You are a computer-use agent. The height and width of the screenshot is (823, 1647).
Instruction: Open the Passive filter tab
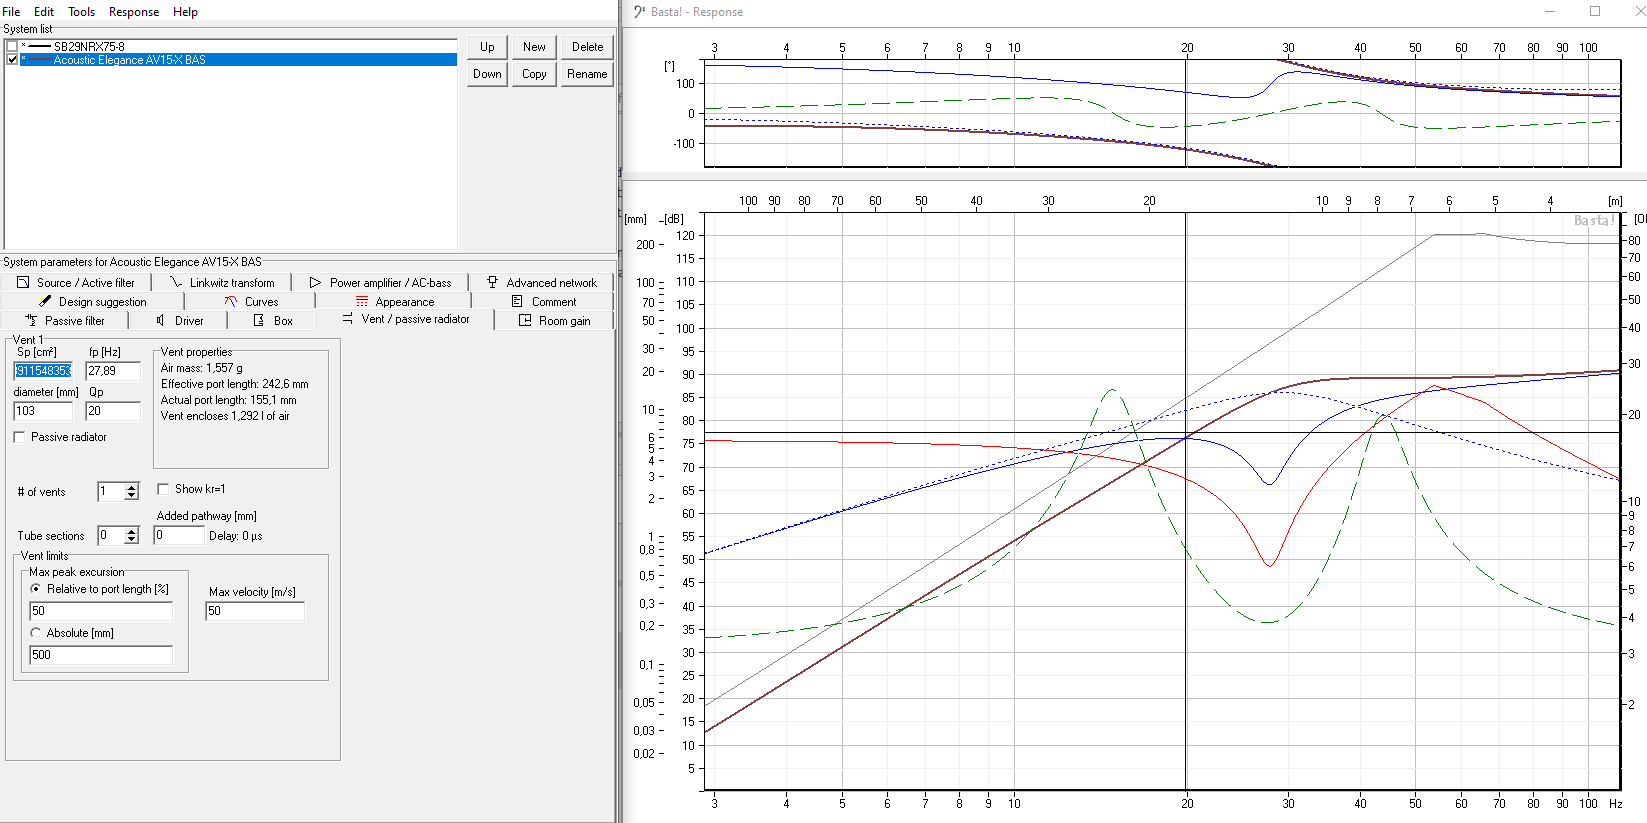(x=65, y=321)
